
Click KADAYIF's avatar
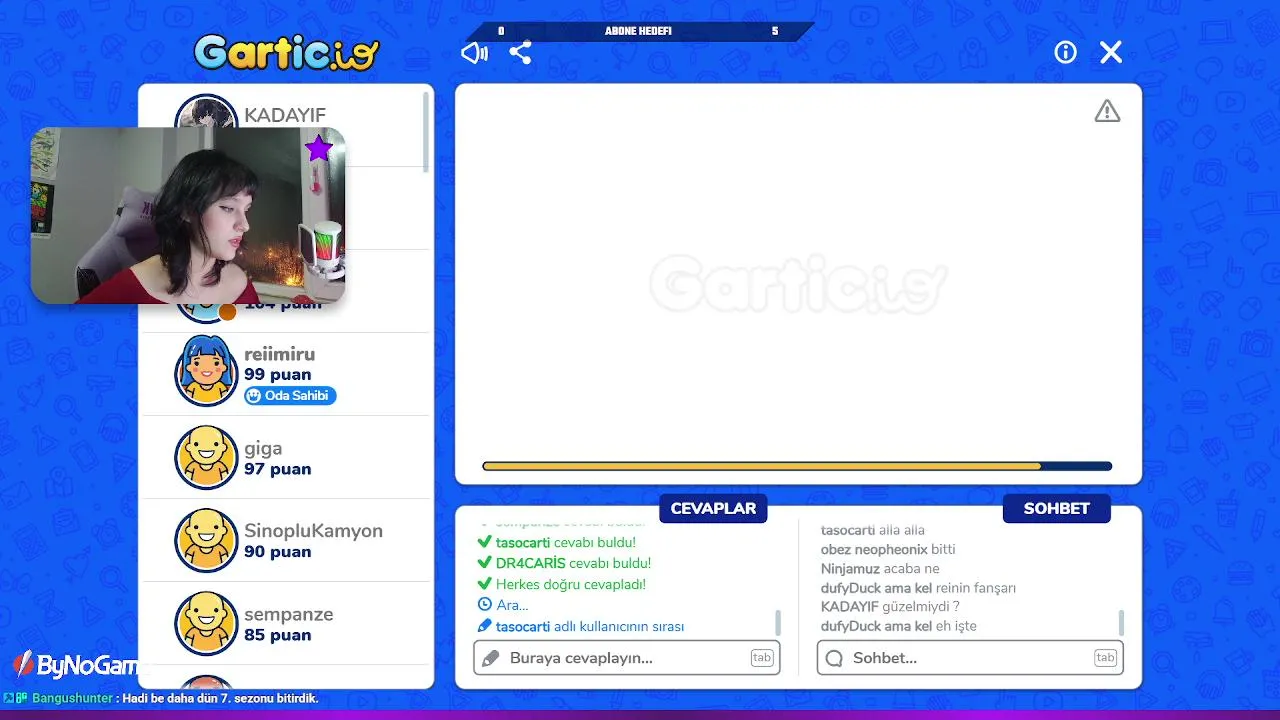tap(207, 113)
